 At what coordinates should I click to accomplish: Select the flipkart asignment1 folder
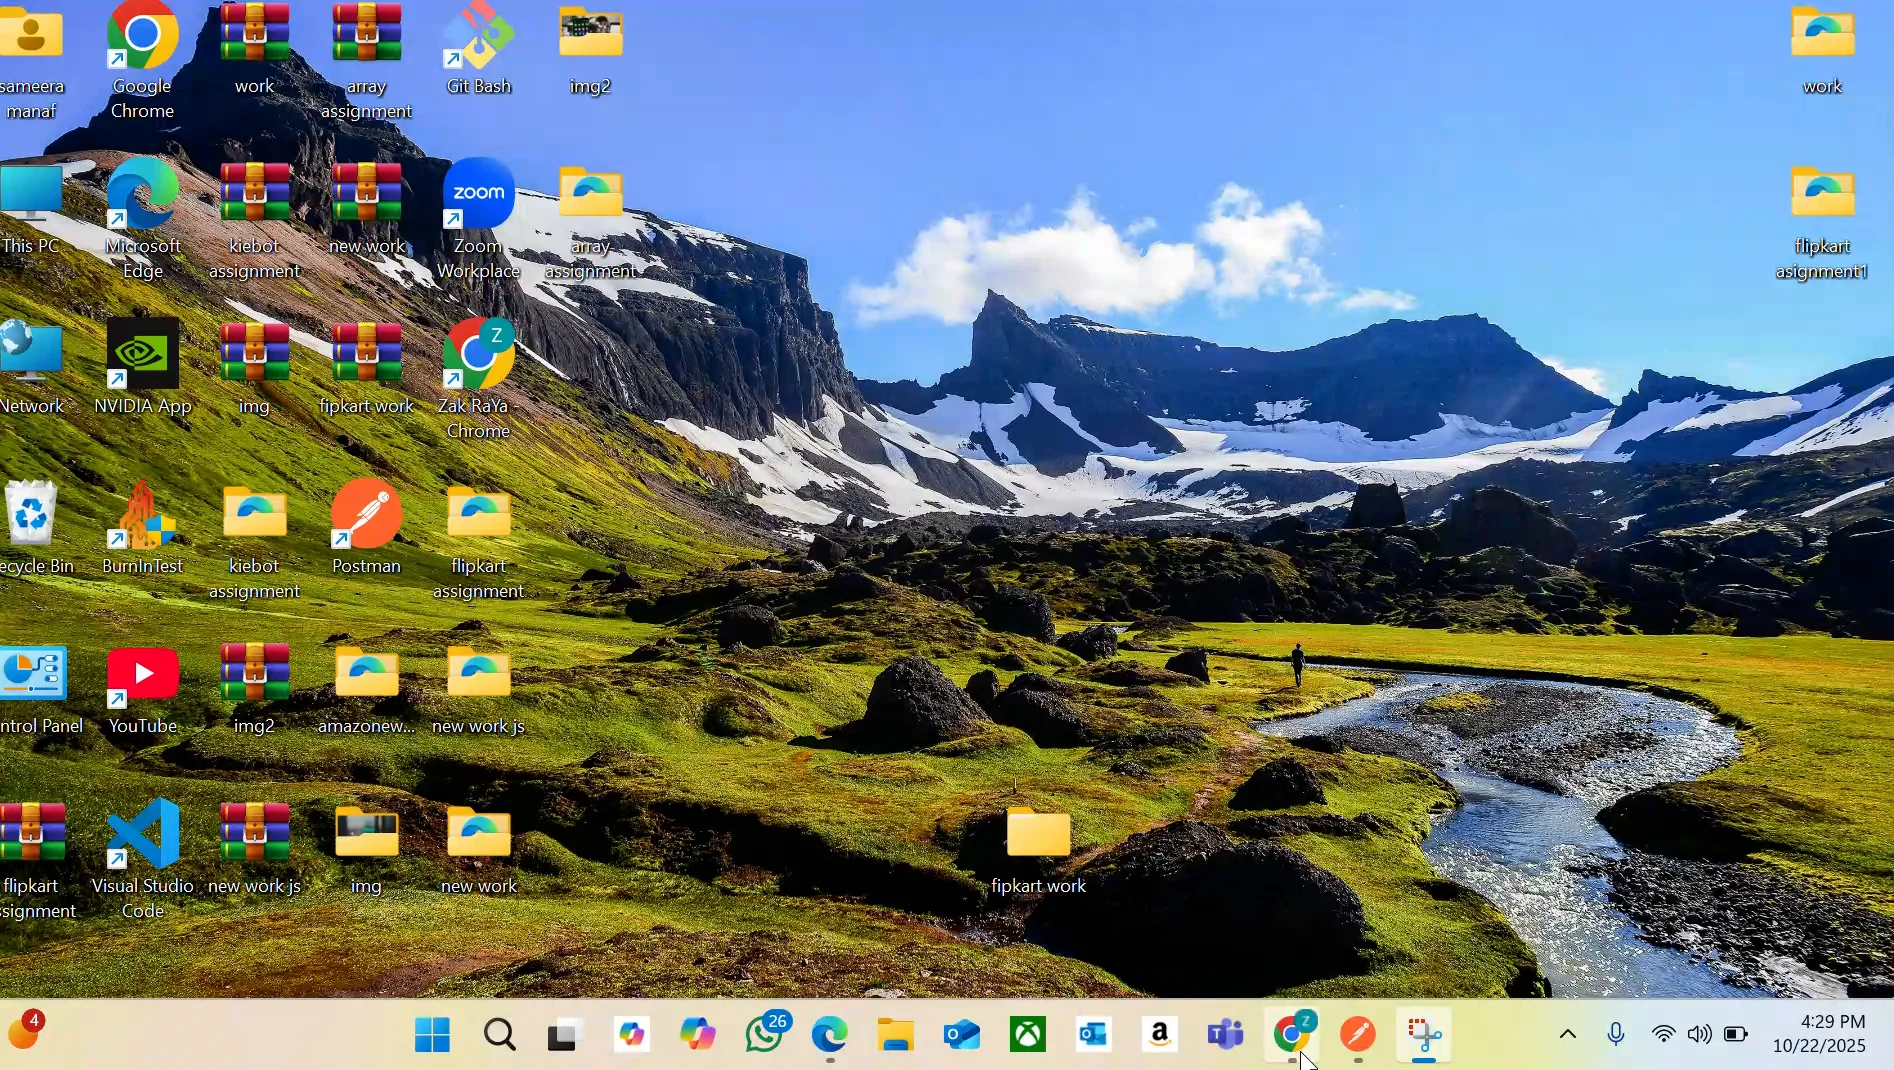[x=1822, y=222]
